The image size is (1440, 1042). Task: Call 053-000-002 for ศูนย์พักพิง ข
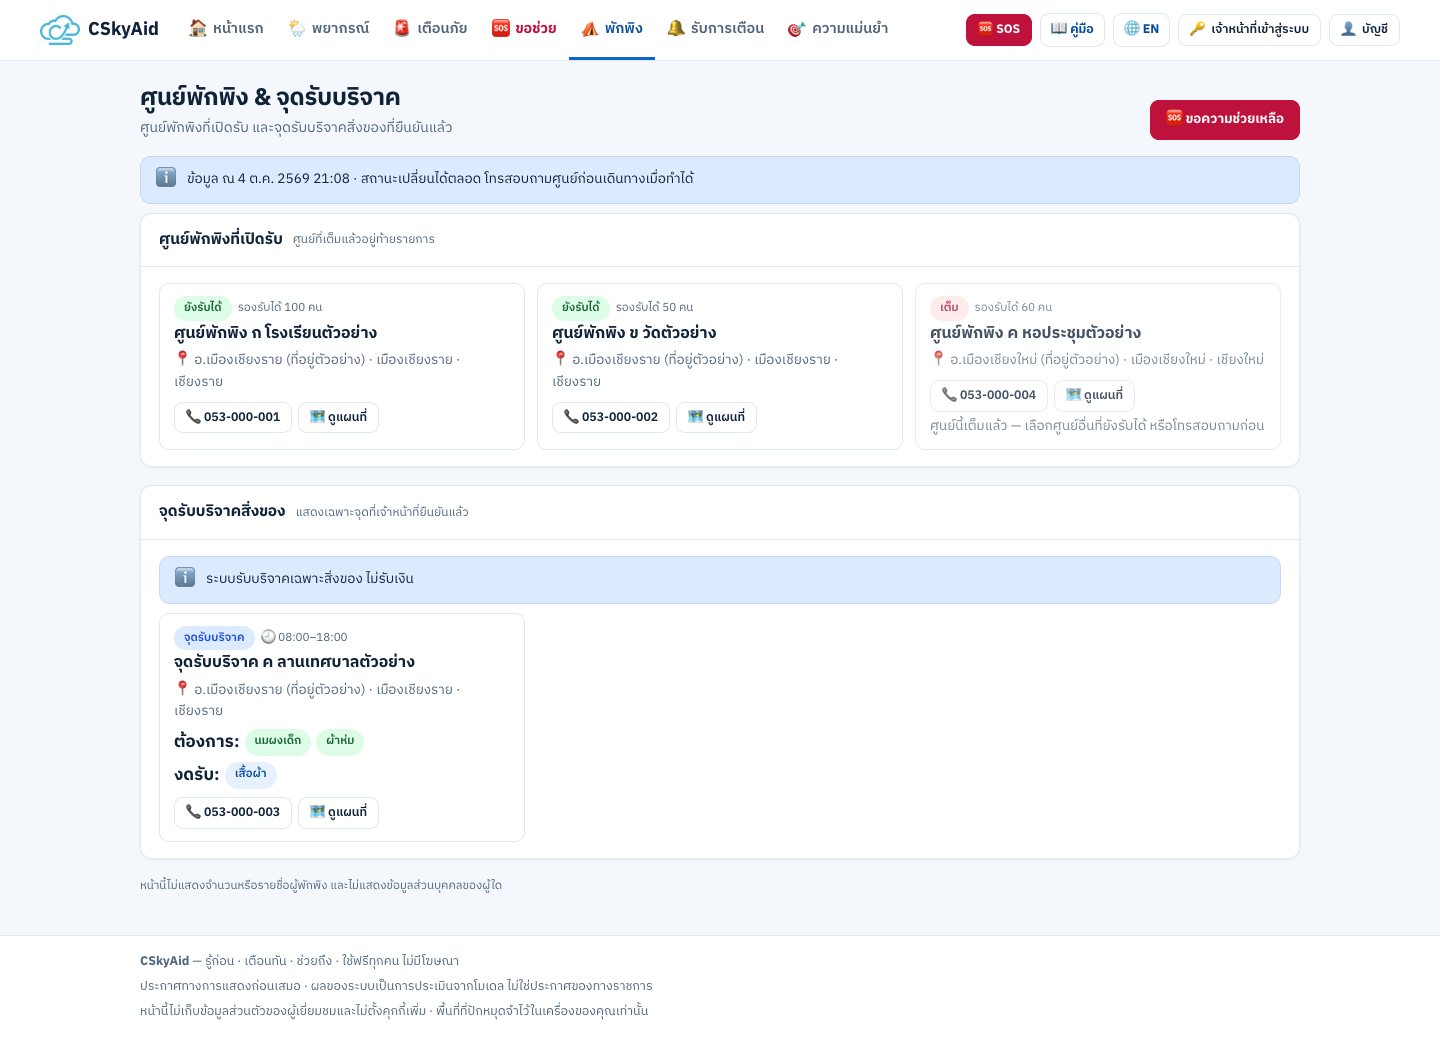(611, 417)
